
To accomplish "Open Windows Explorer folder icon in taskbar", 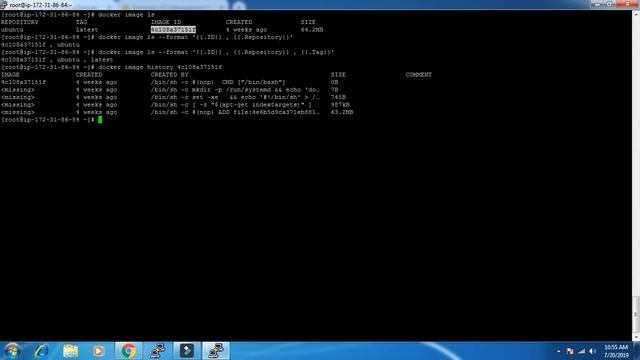I will tap(70, 351).
